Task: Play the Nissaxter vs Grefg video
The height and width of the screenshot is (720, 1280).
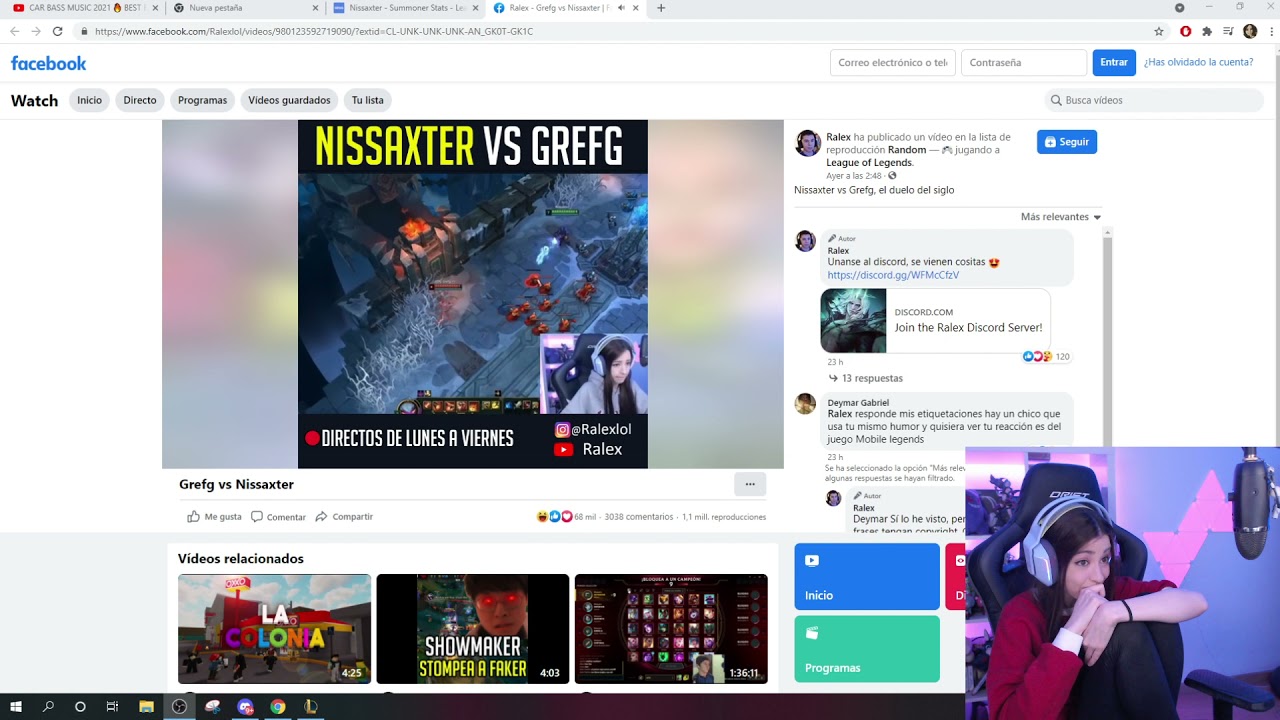Action: click(x=473, y=294)
